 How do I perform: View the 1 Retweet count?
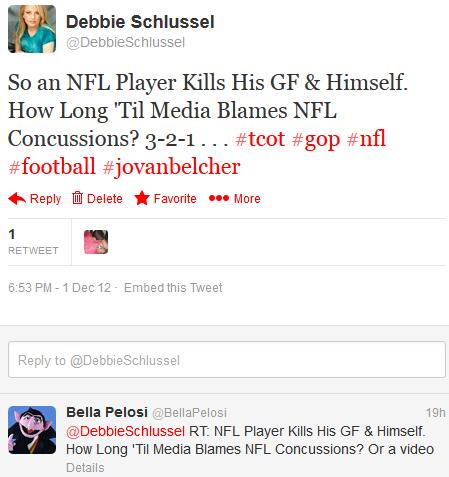click(33, 242)
